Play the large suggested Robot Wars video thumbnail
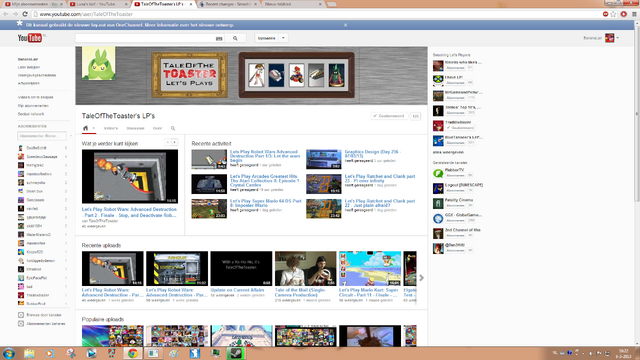The width and height of the screenshot is (640, 360). click(x=130, y=176)
